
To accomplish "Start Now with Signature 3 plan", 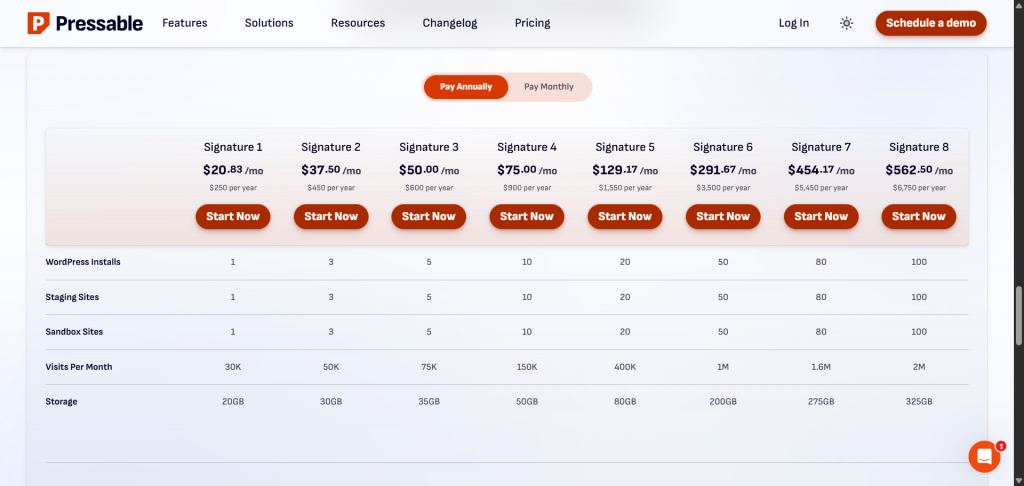I will click(x=429, y=216).
